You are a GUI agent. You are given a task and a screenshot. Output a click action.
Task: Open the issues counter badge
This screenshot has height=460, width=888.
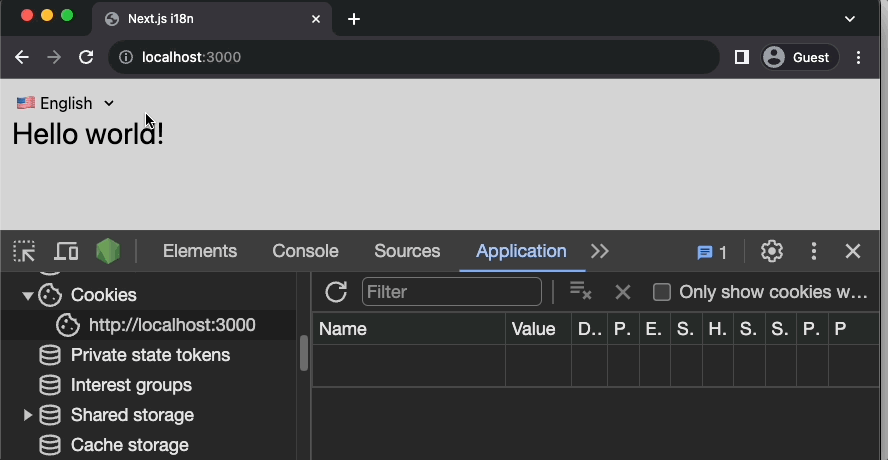(x=712, y=252)
